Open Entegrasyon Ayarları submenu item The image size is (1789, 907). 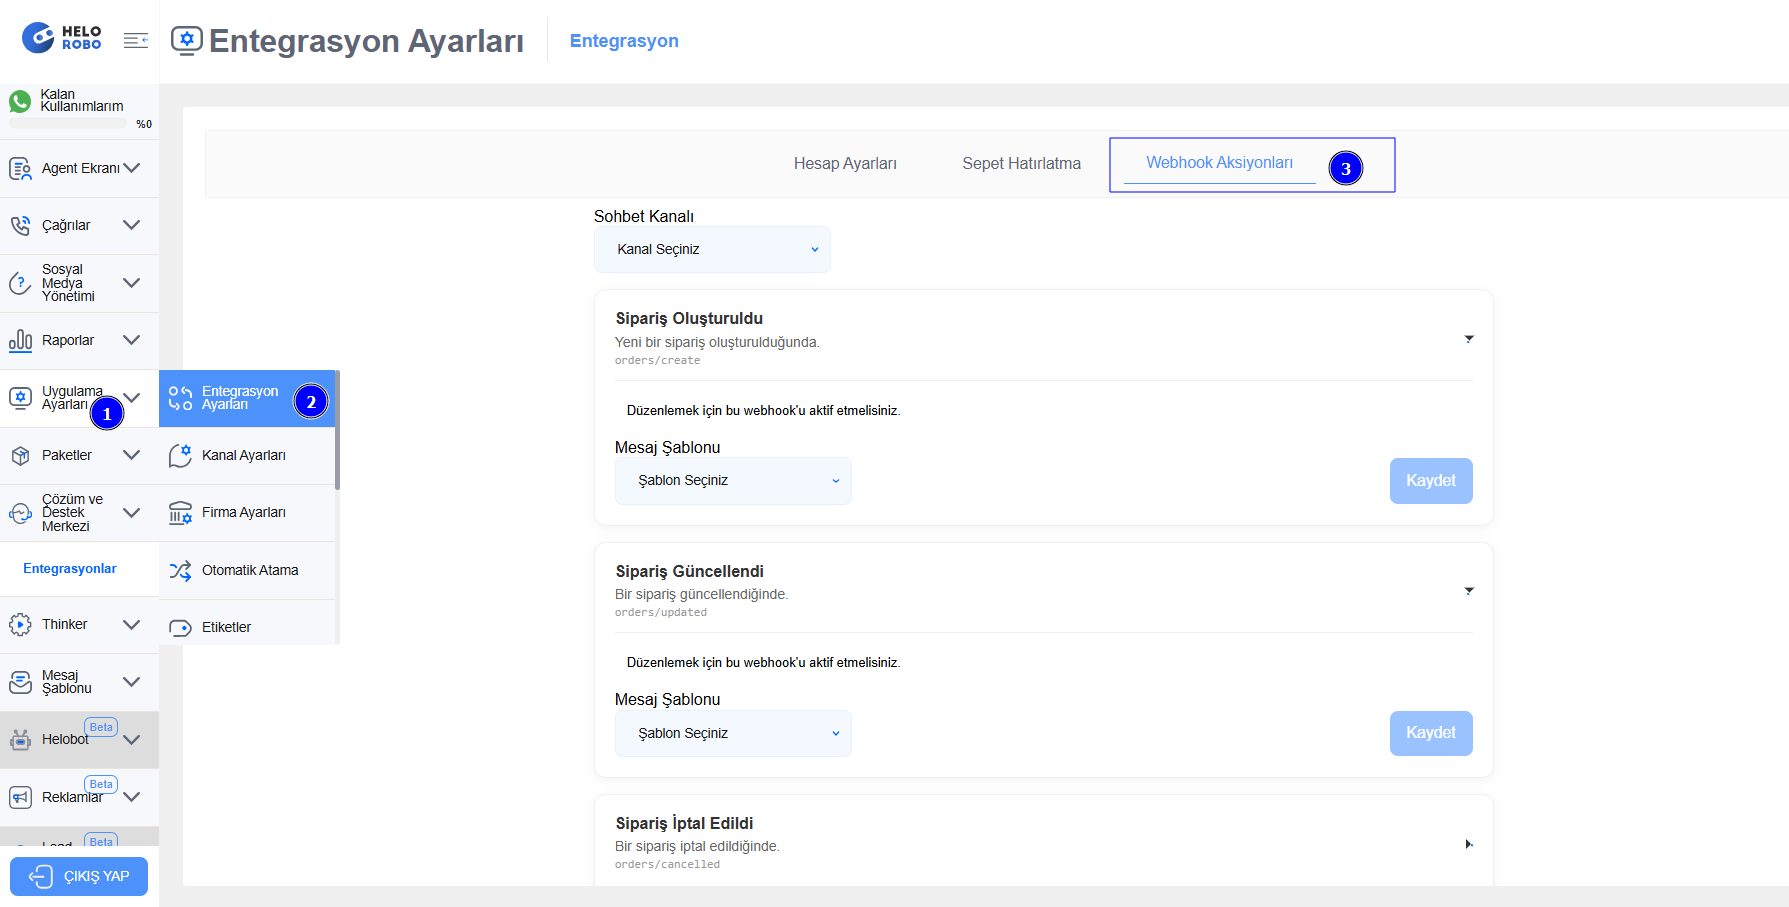pyautogui.click(x=247, y=398)
